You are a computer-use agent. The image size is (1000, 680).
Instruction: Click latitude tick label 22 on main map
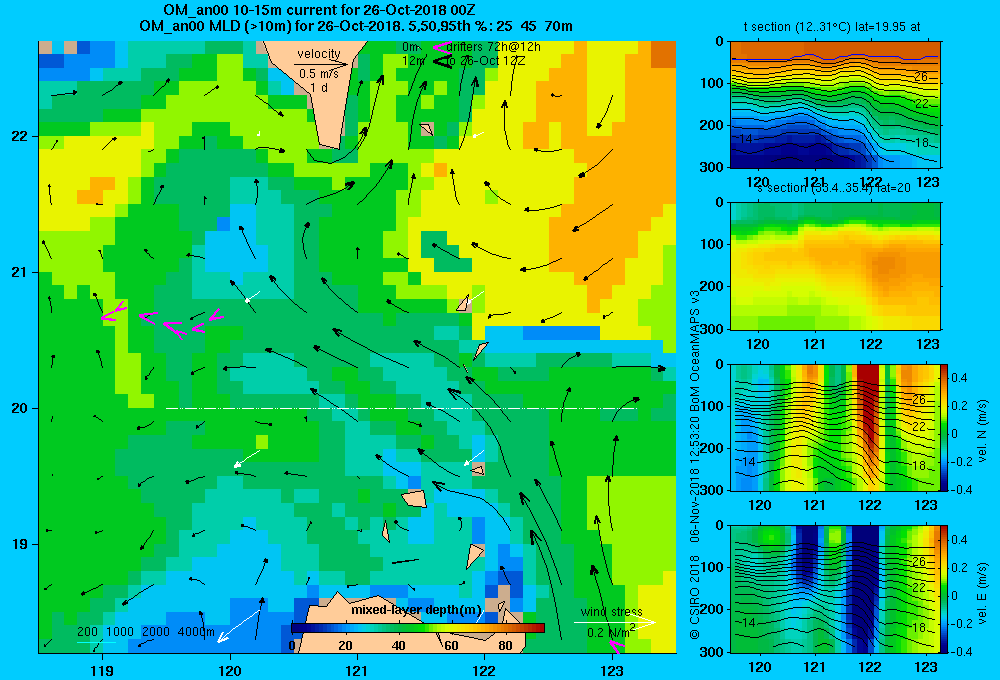pos(20,137)
